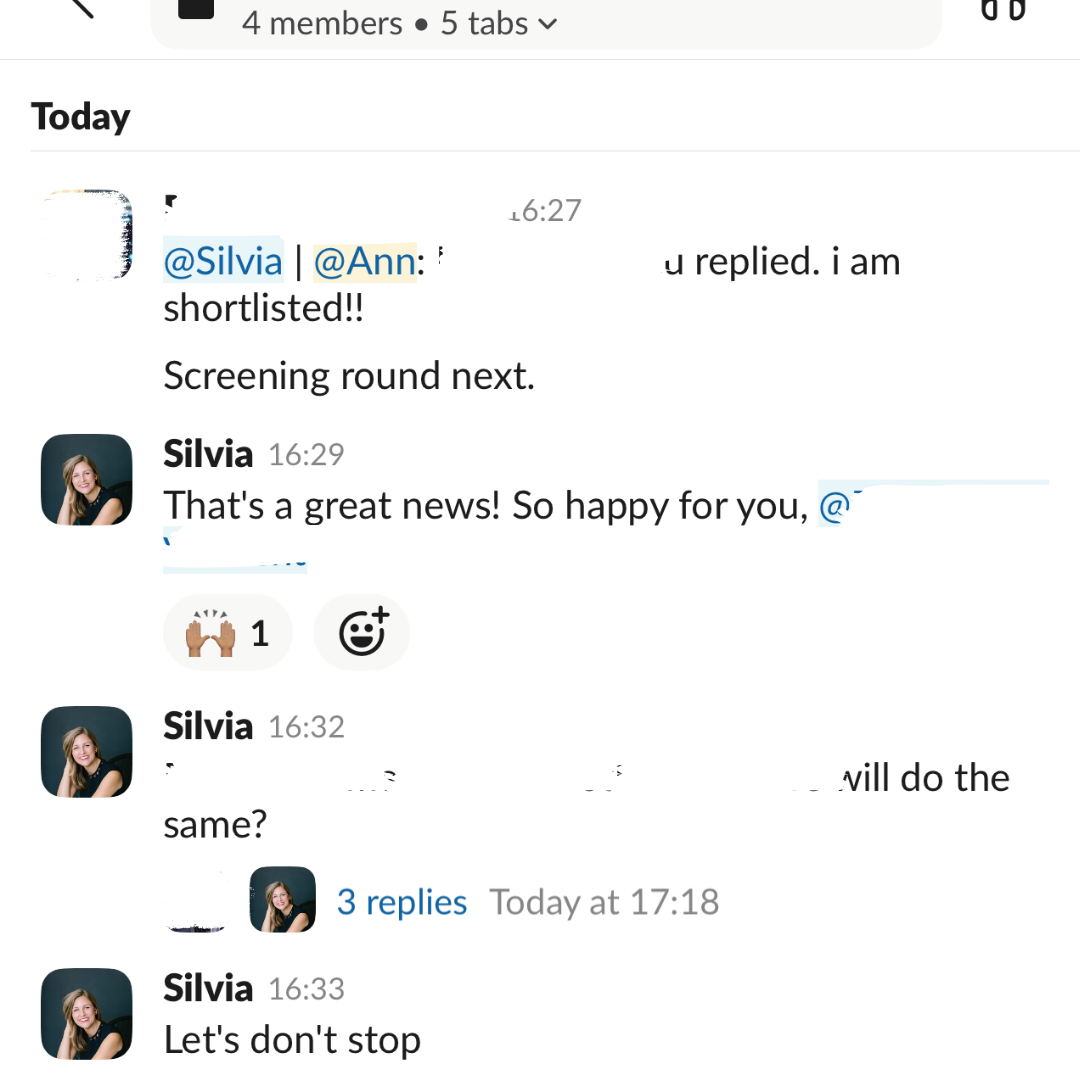1080x1080 pixels.
Task: Tap the highlighted @Ann mention
Action: coord(364,262)
